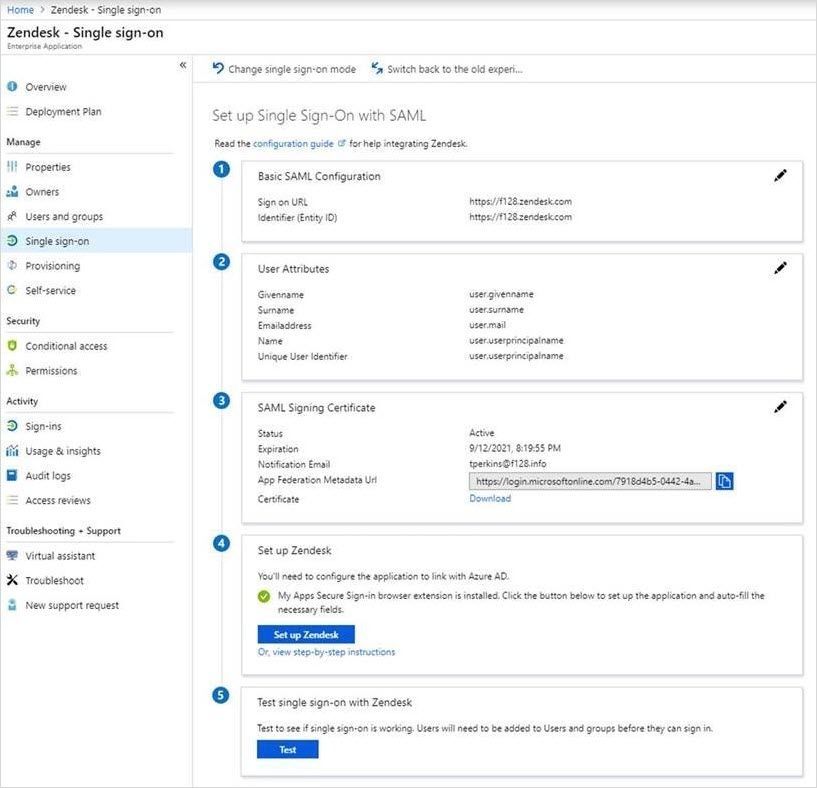Click the Emailaddress attribute label
The height and width of the screenshot is (788, 817).
[284, 325]
